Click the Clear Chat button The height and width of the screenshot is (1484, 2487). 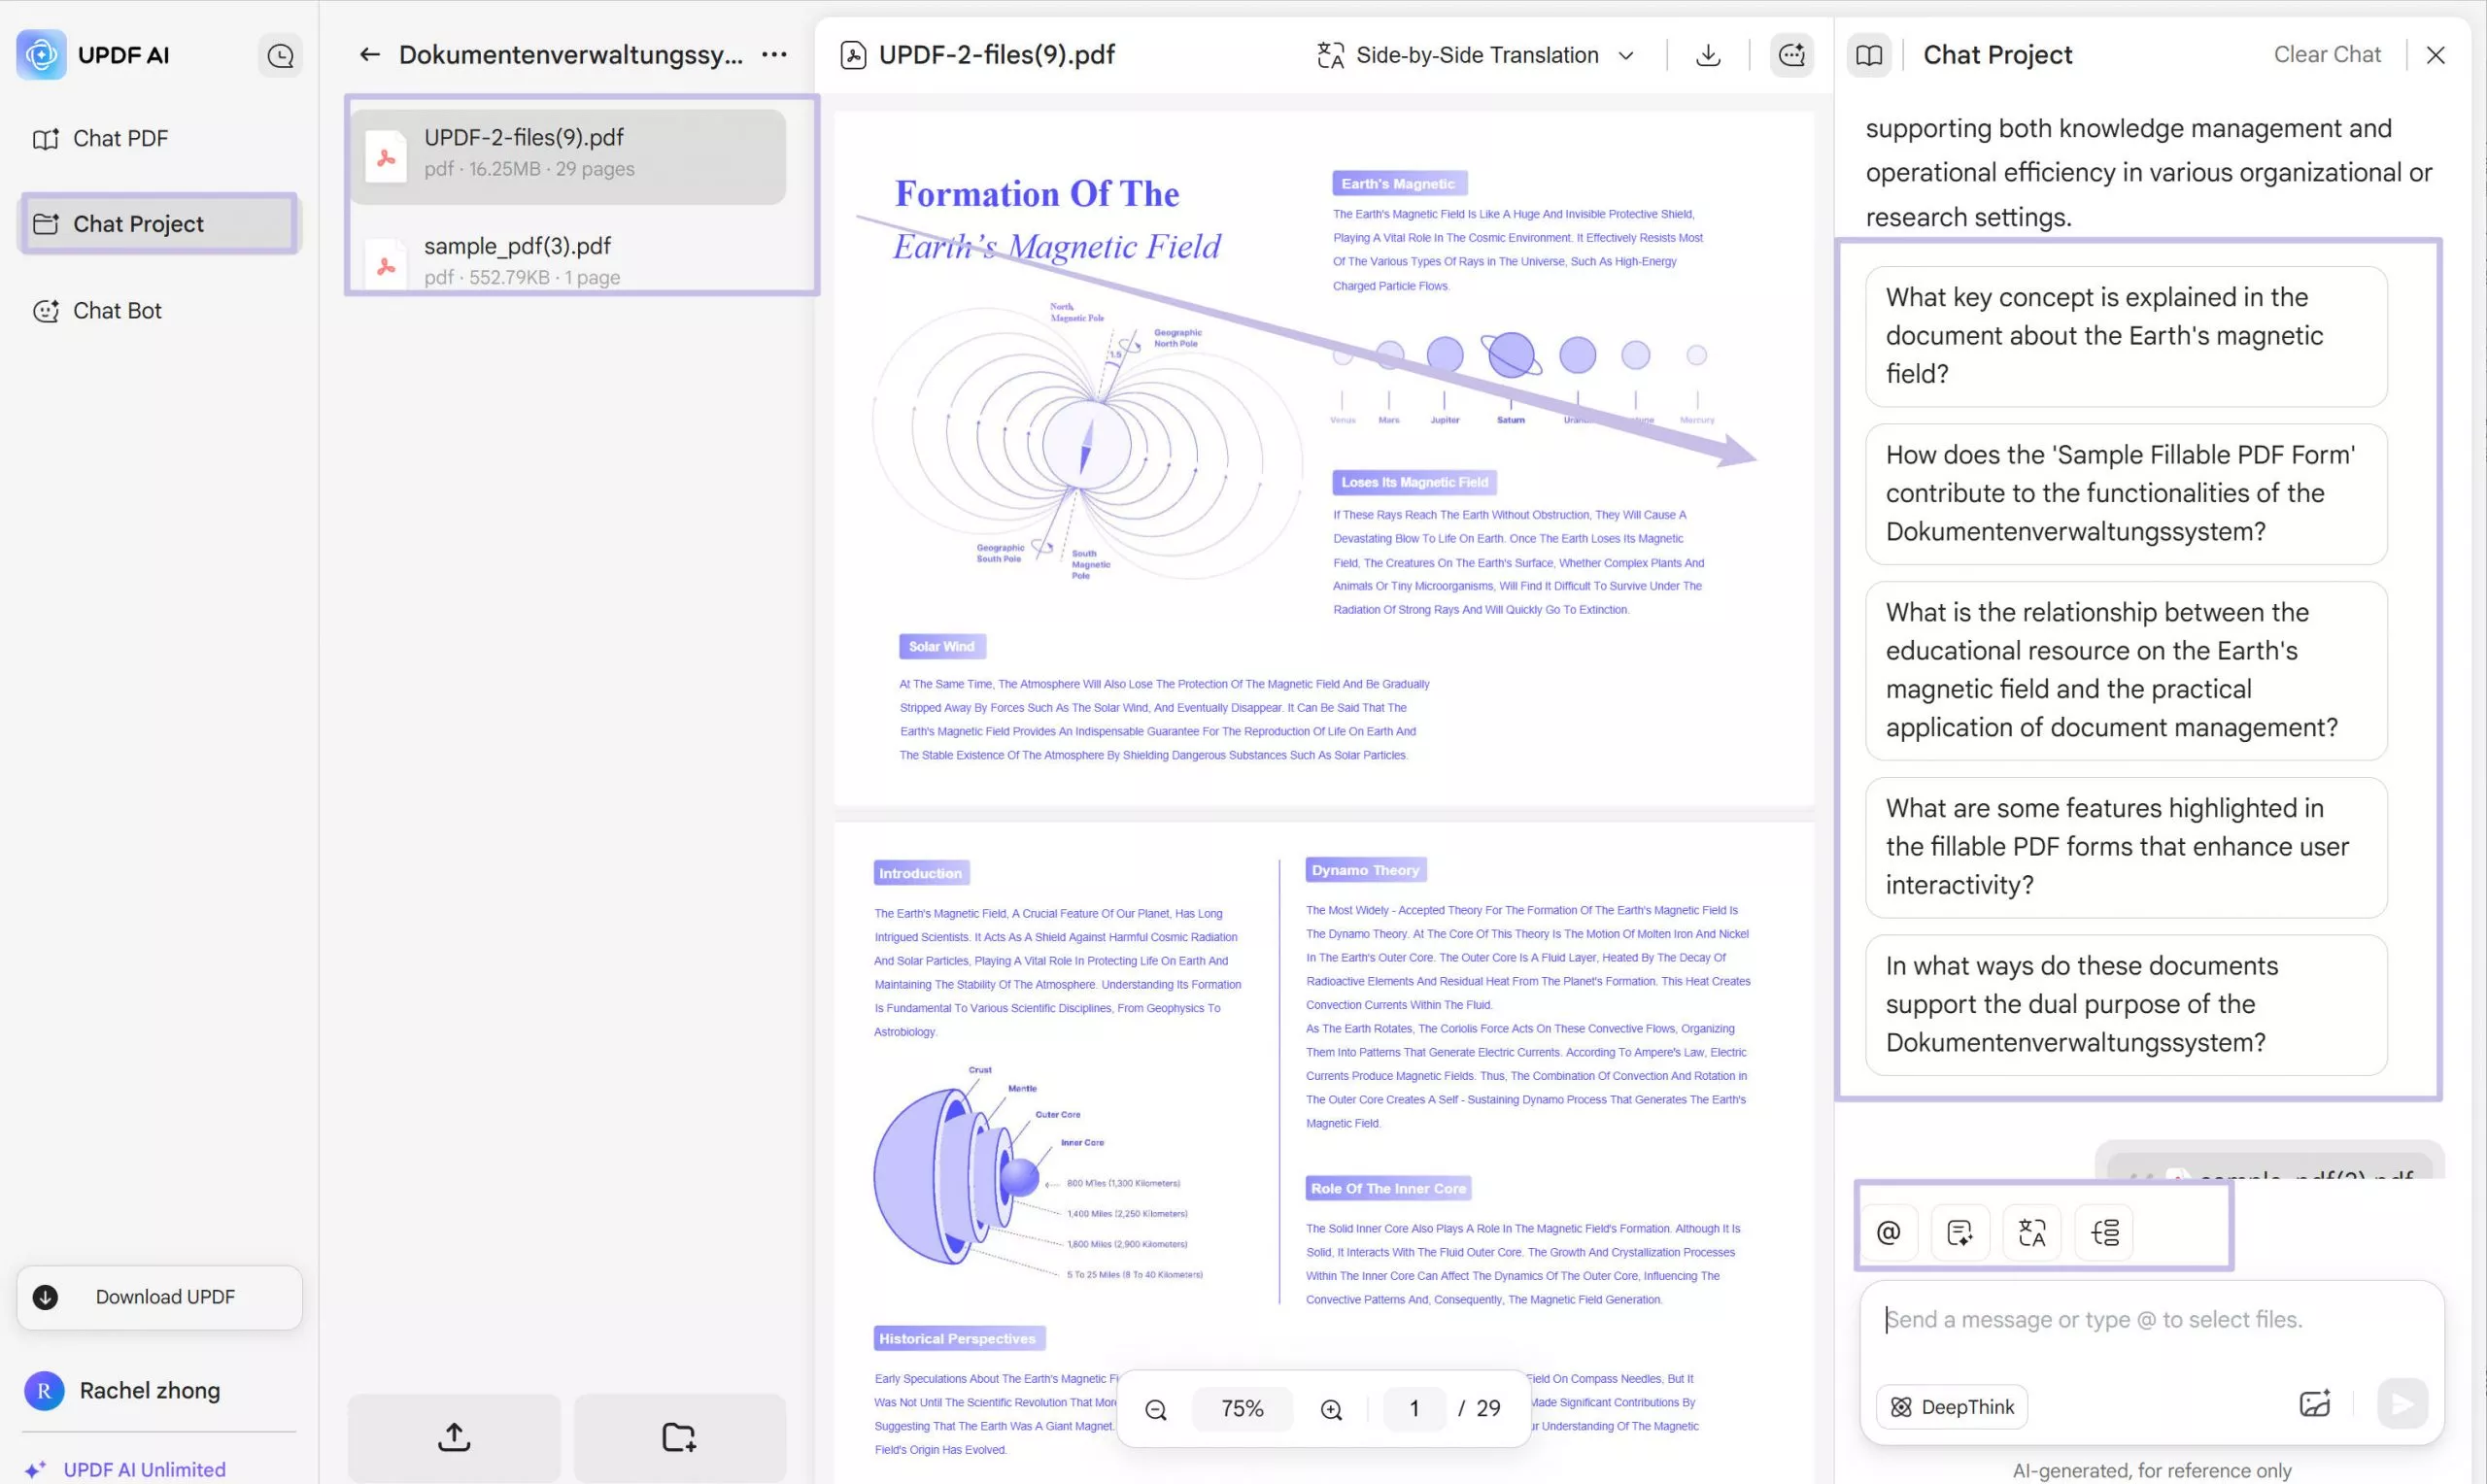[x=2325, y=55]
